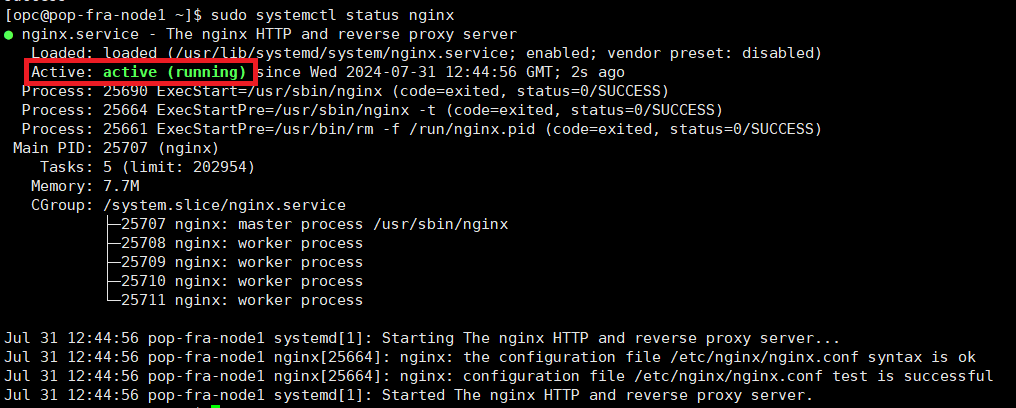
Task: Click the log line 'Started The nginx HTTP'
Action: pos(408,395)
